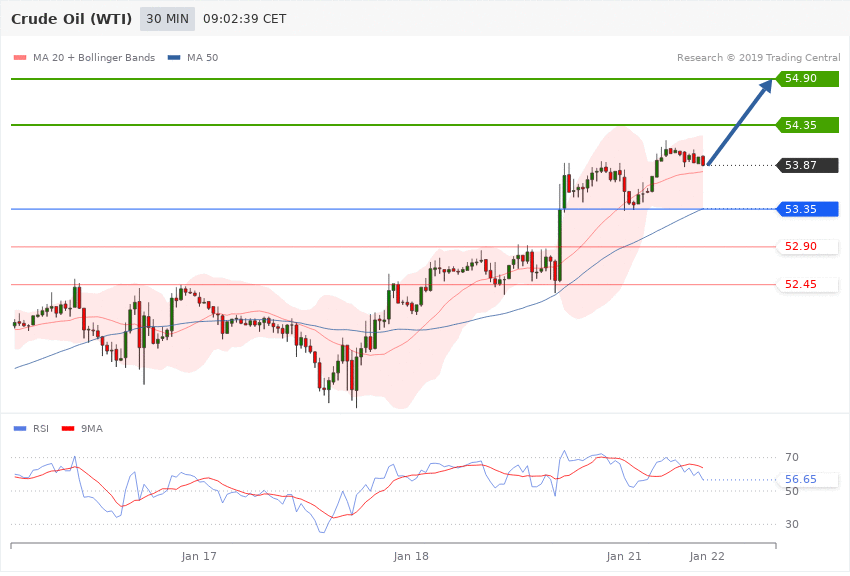The width and height of the screenshot is (850, 576).
Task: Click the MA 50 legend label
Action: (202, 57)
